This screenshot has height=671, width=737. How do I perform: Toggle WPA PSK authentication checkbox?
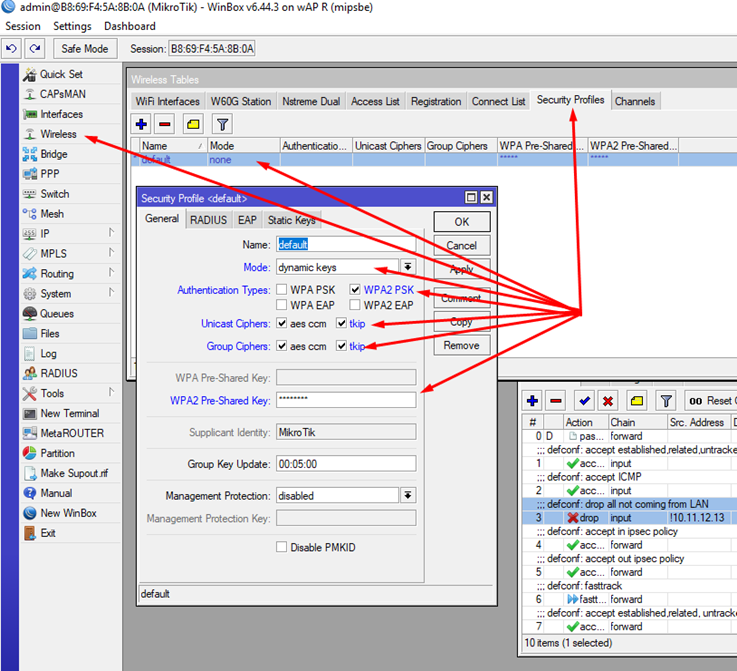282,289
